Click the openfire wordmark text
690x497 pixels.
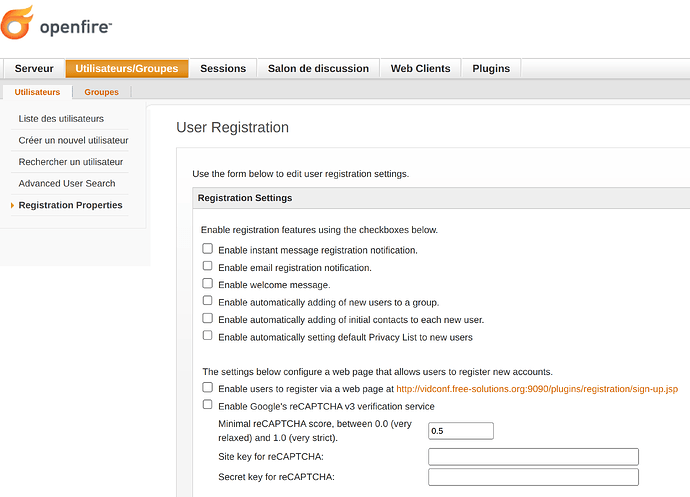[x=76, y=27]
